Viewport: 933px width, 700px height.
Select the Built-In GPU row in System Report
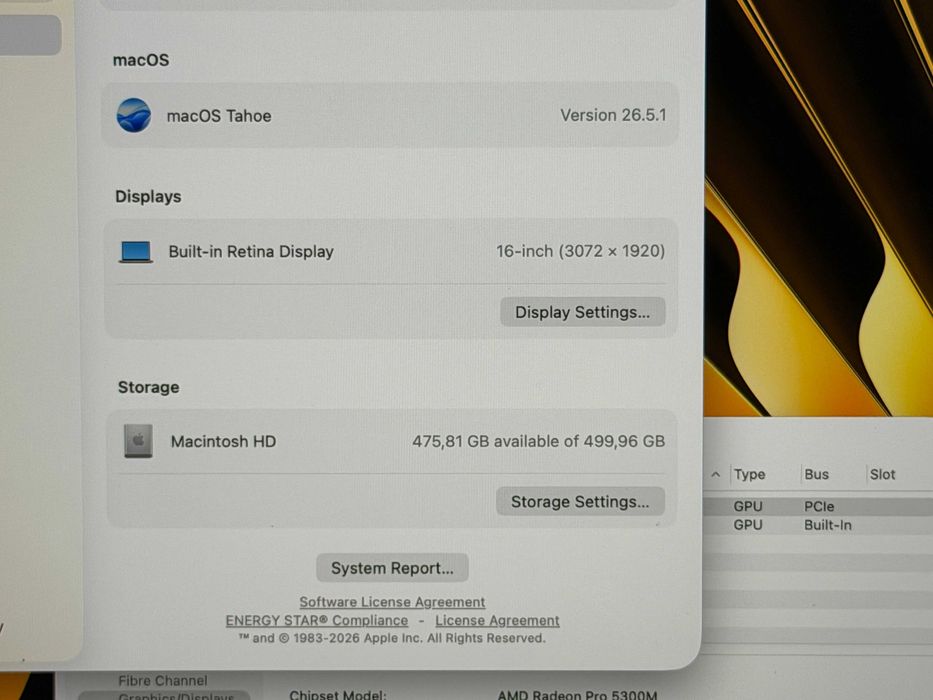818,525
